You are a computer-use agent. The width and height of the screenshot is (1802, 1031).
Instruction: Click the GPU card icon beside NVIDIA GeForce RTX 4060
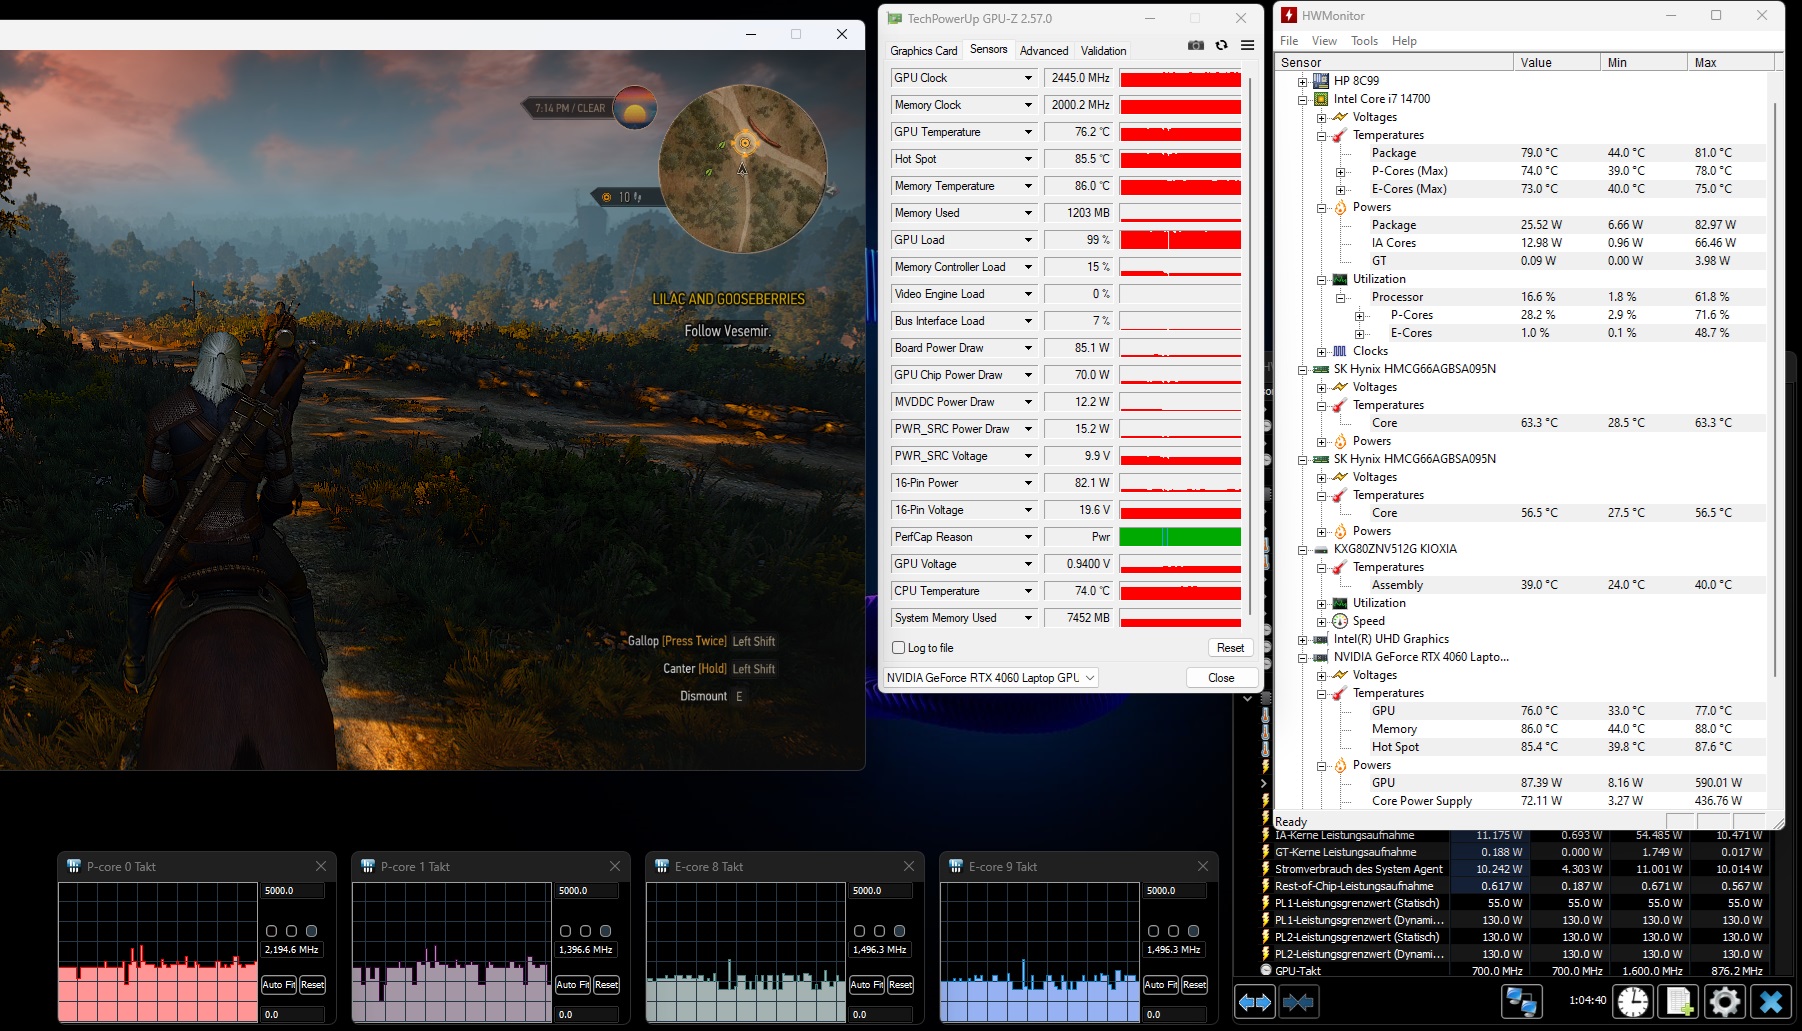(x=1321, y=657)
